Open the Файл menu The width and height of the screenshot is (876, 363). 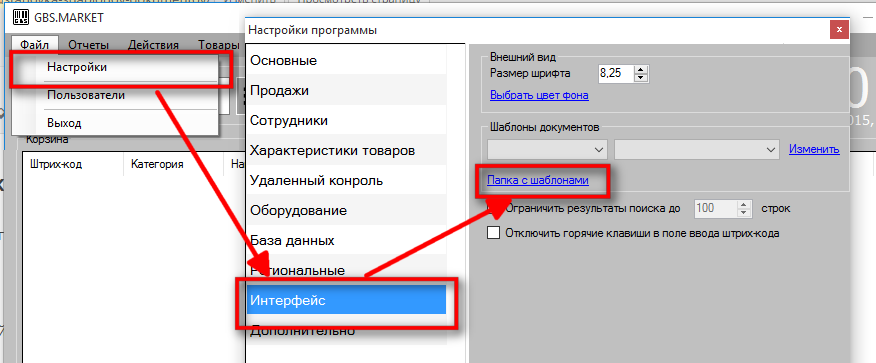pyautogui.click(x=35, y=45)
